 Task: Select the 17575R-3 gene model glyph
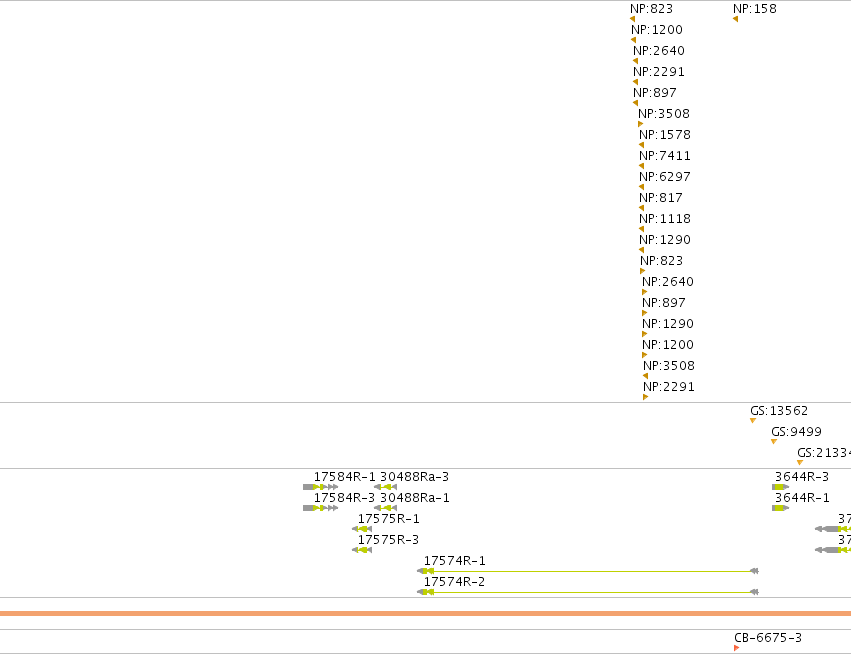[x=362, y=550]
